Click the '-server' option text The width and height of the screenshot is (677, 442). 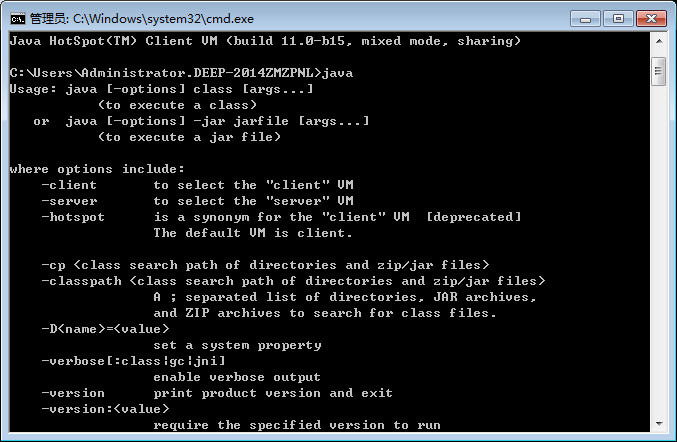click(x=69, y=201)
